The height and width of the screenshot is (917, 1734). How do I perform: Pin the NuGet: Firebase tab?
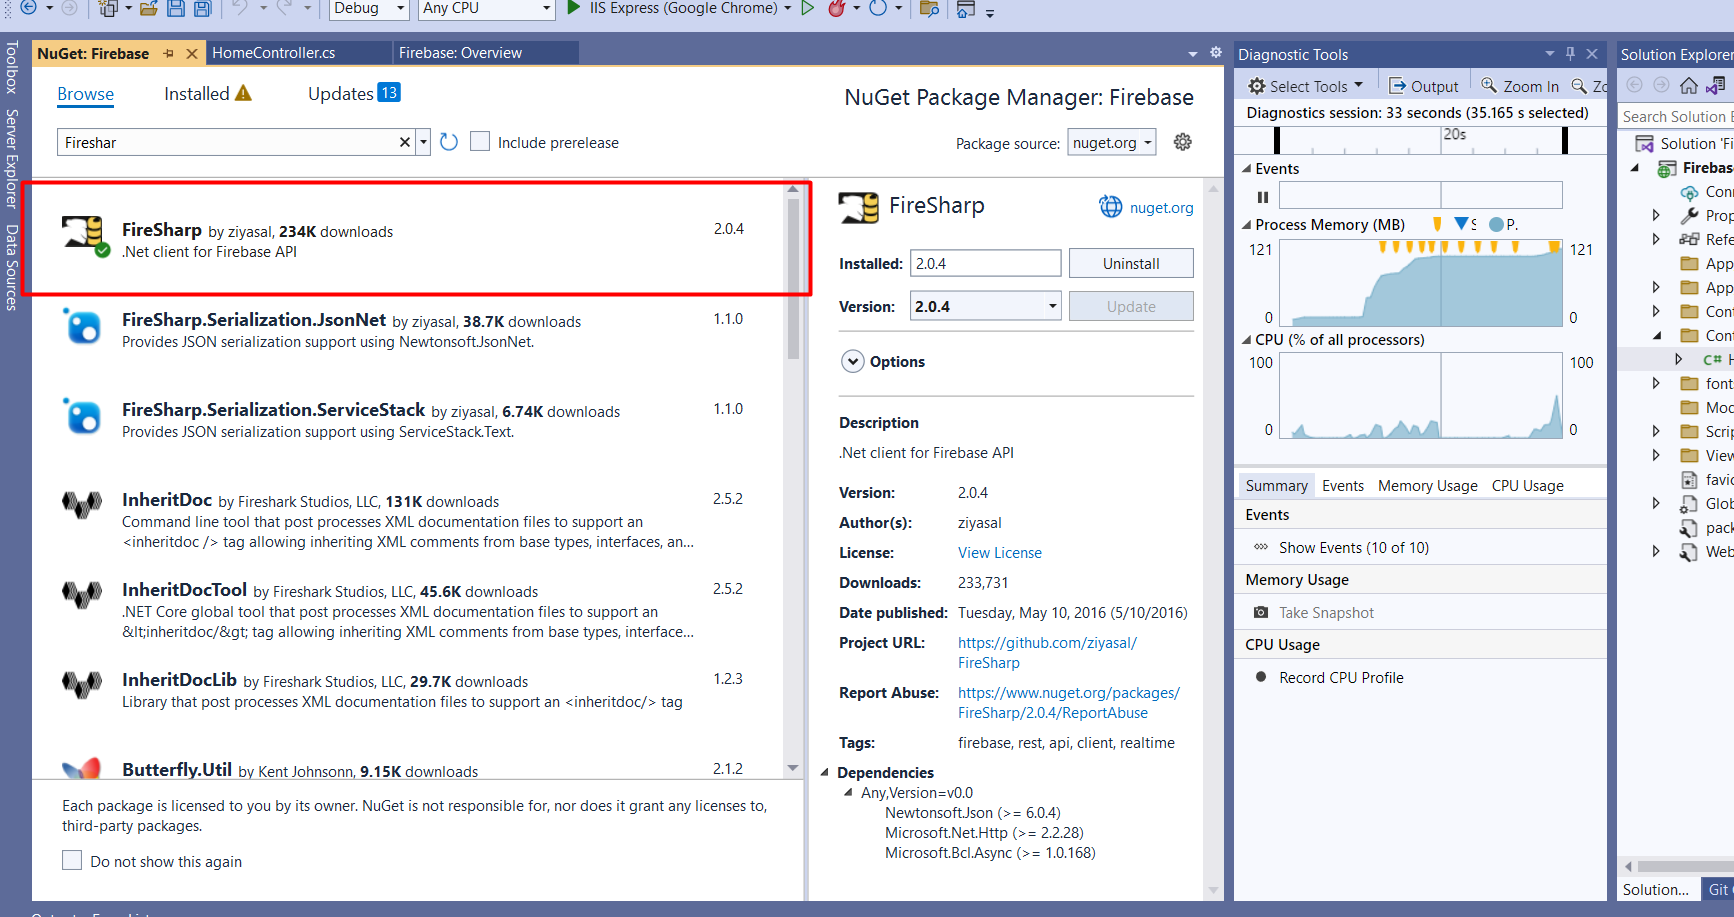coord(169,53)
